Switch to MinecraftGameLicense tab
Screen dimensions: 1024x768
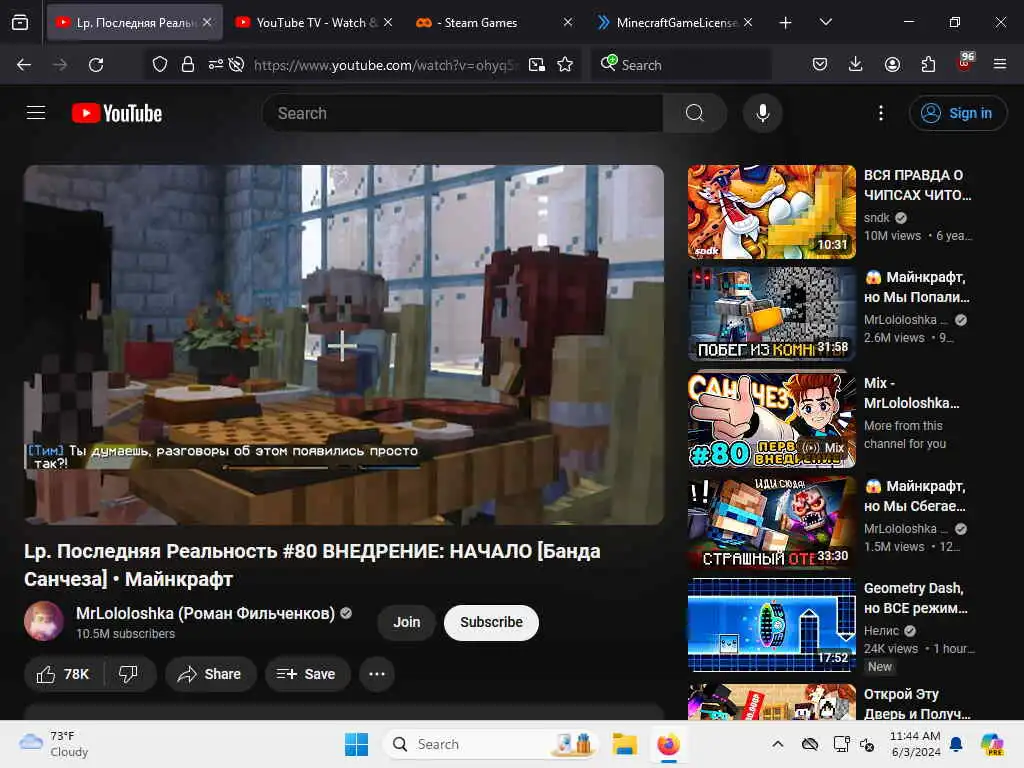tap(674, 22)
